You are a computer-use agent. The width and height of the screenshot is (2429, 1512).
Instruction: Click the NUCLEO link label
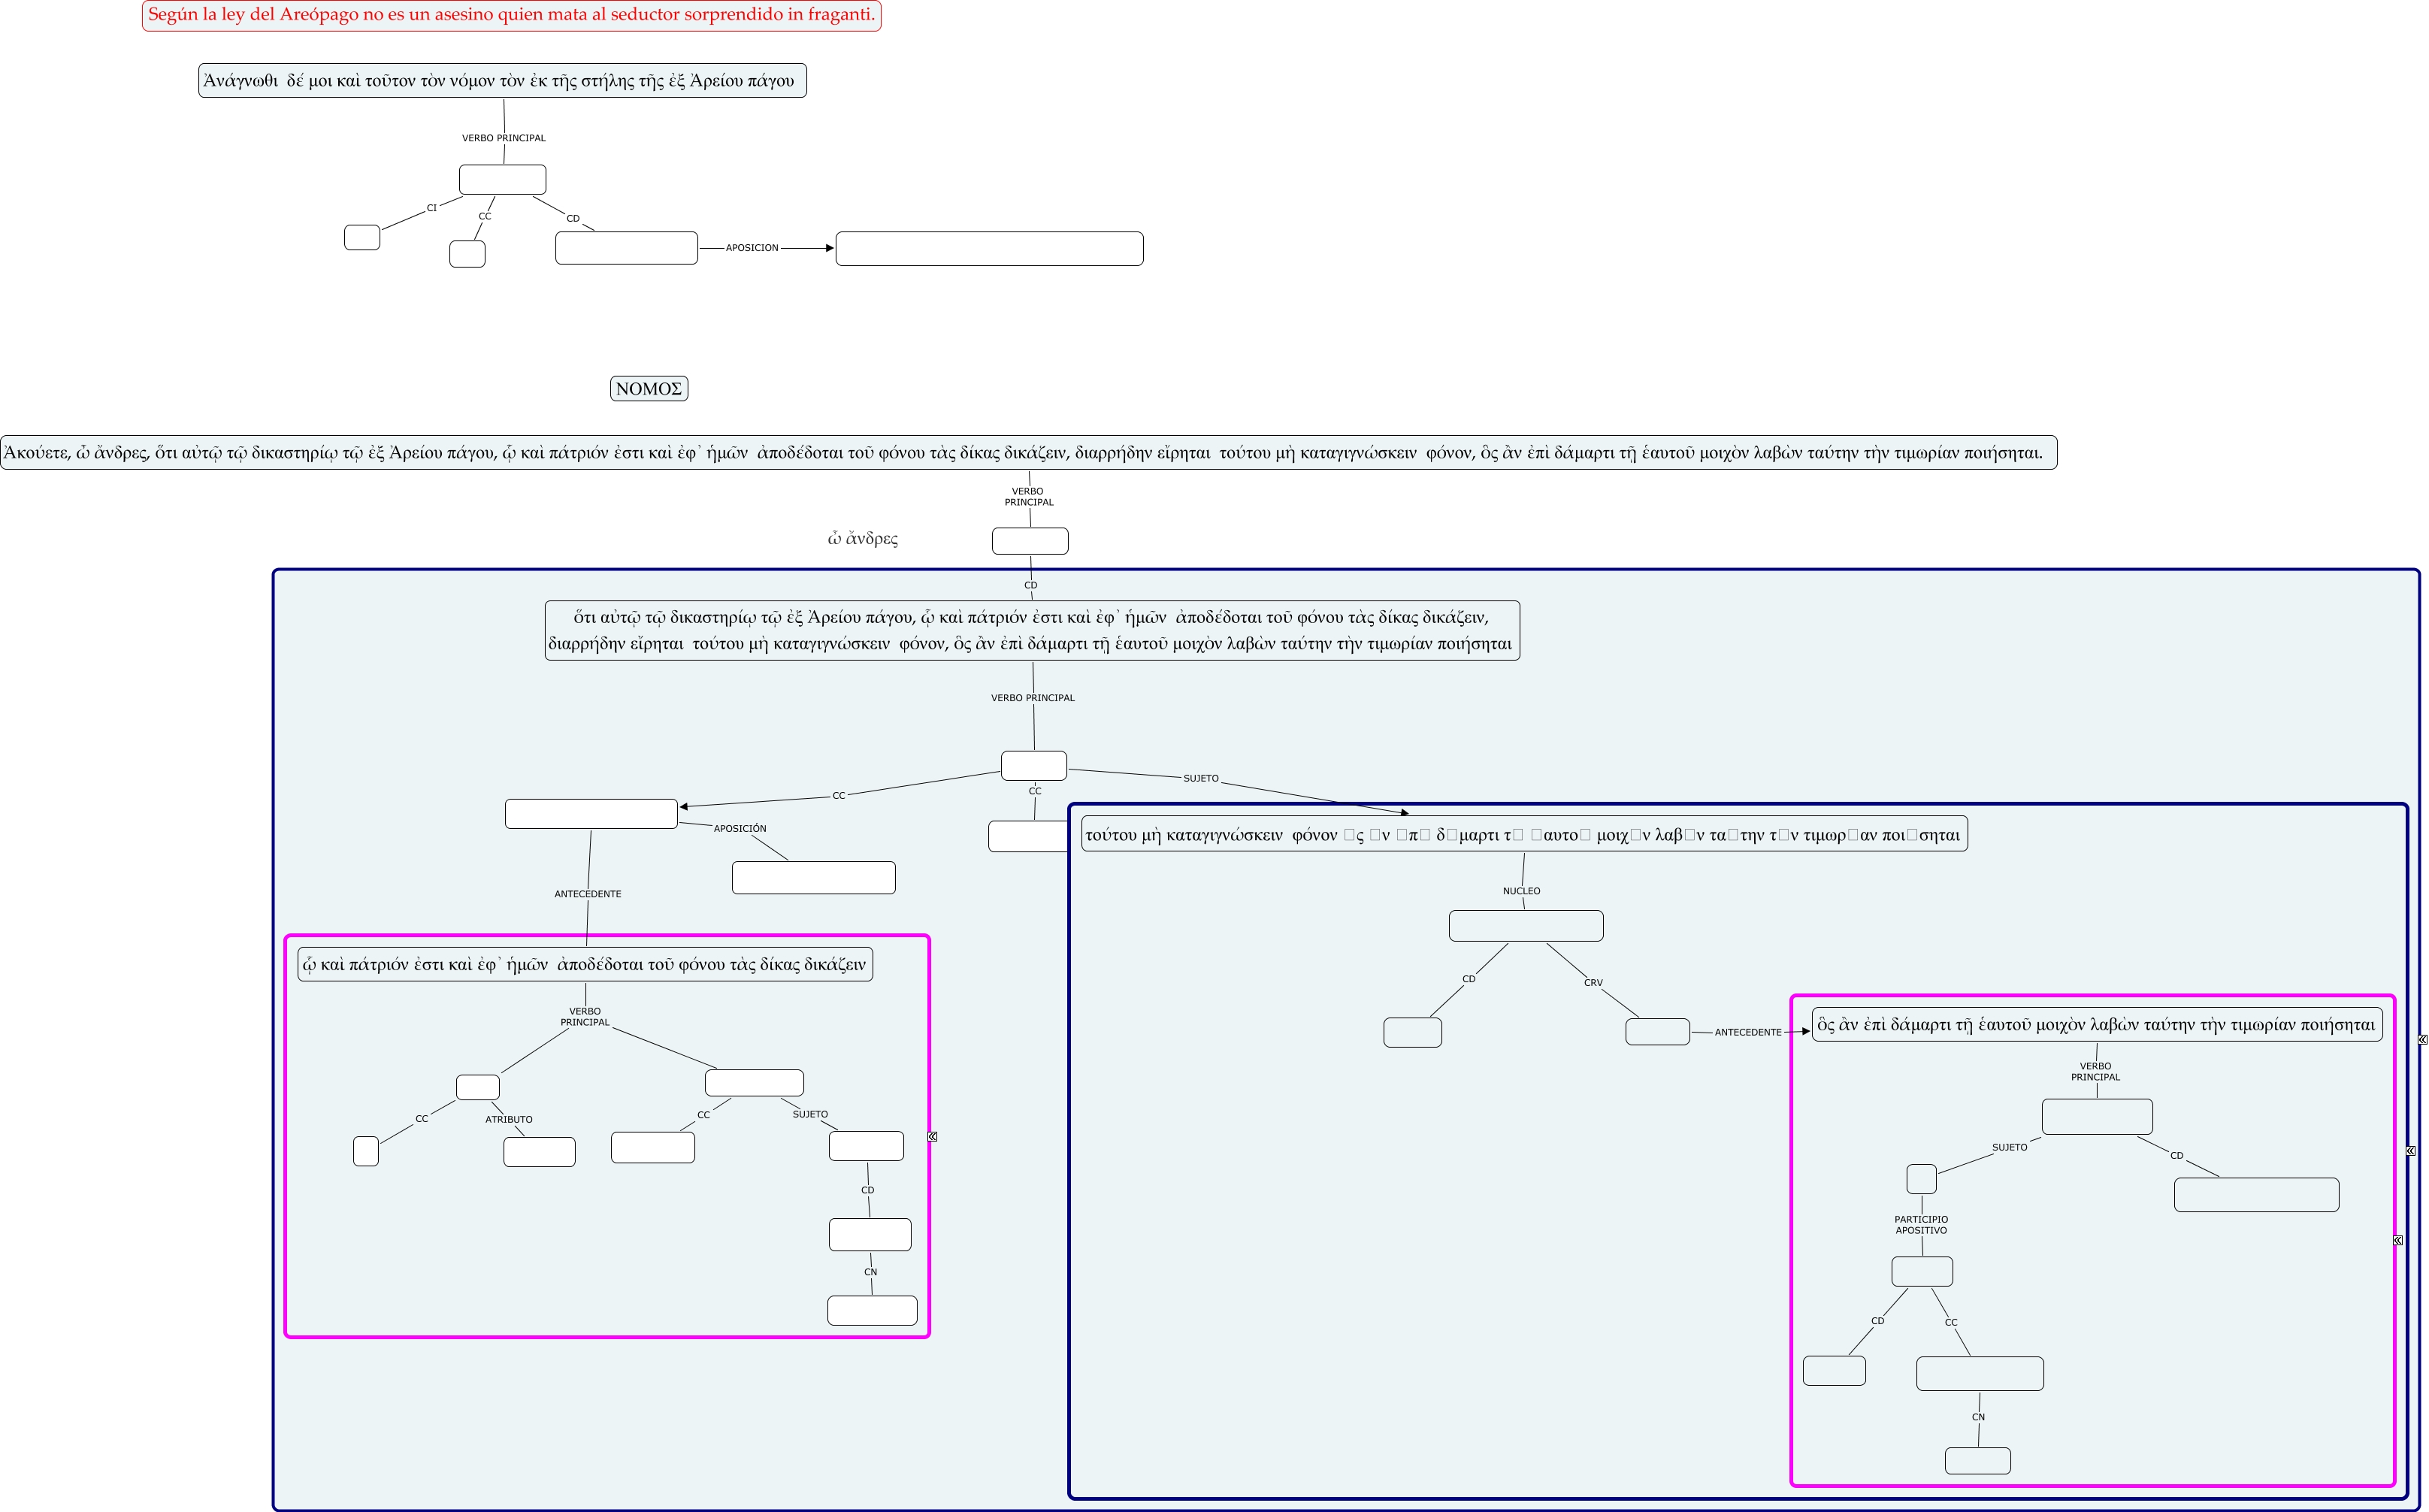pos(1521,891)
